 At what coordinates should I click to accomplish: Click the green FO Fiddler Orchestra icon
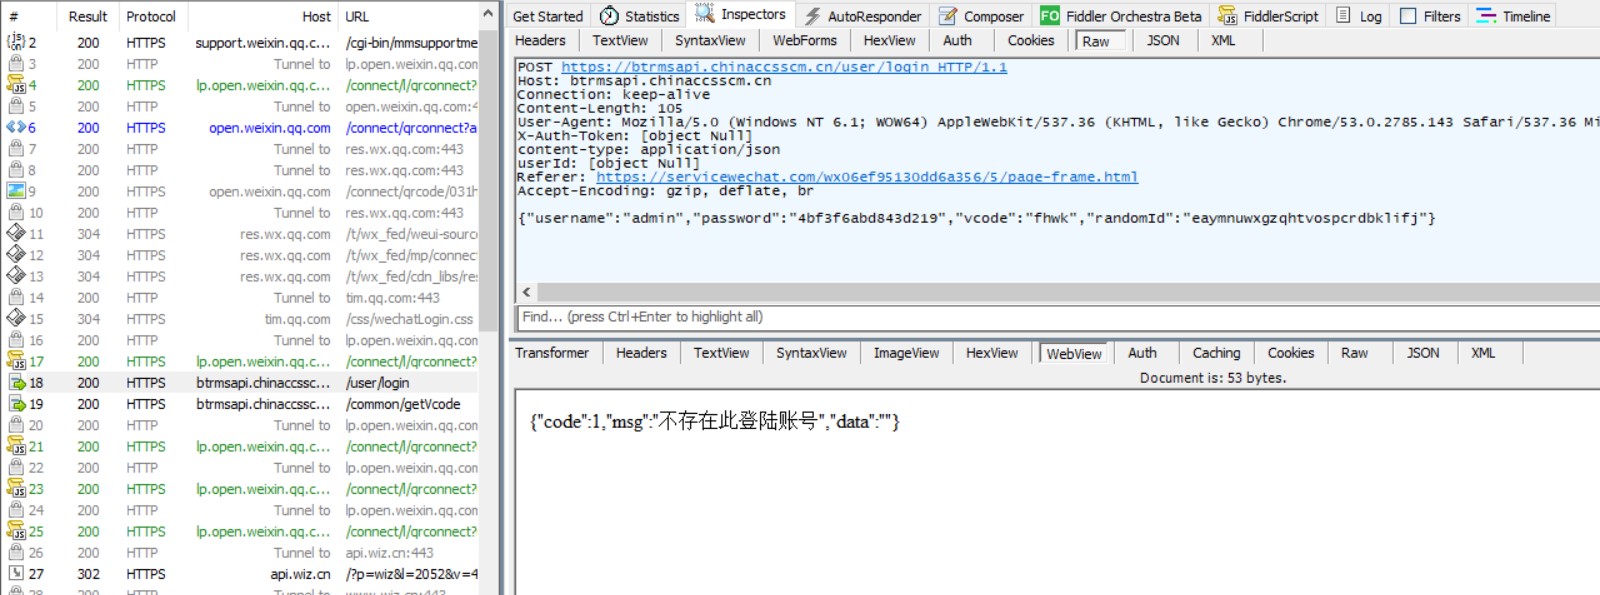pyautogui.click(x=1050, y=16)
